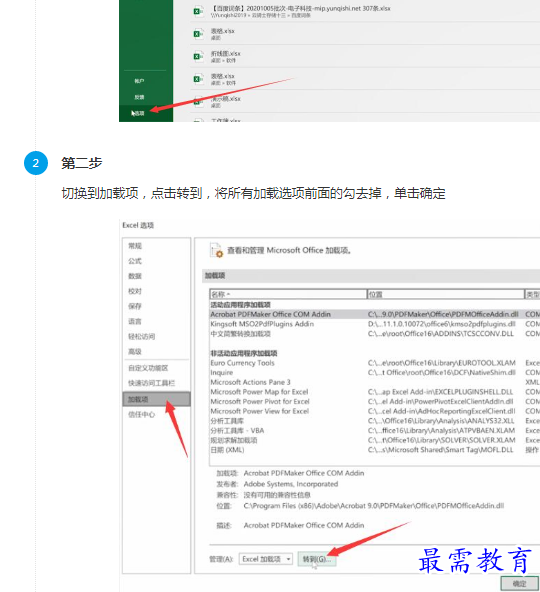Open 反馈 in Excel backstage sidebar

(139, 97)
